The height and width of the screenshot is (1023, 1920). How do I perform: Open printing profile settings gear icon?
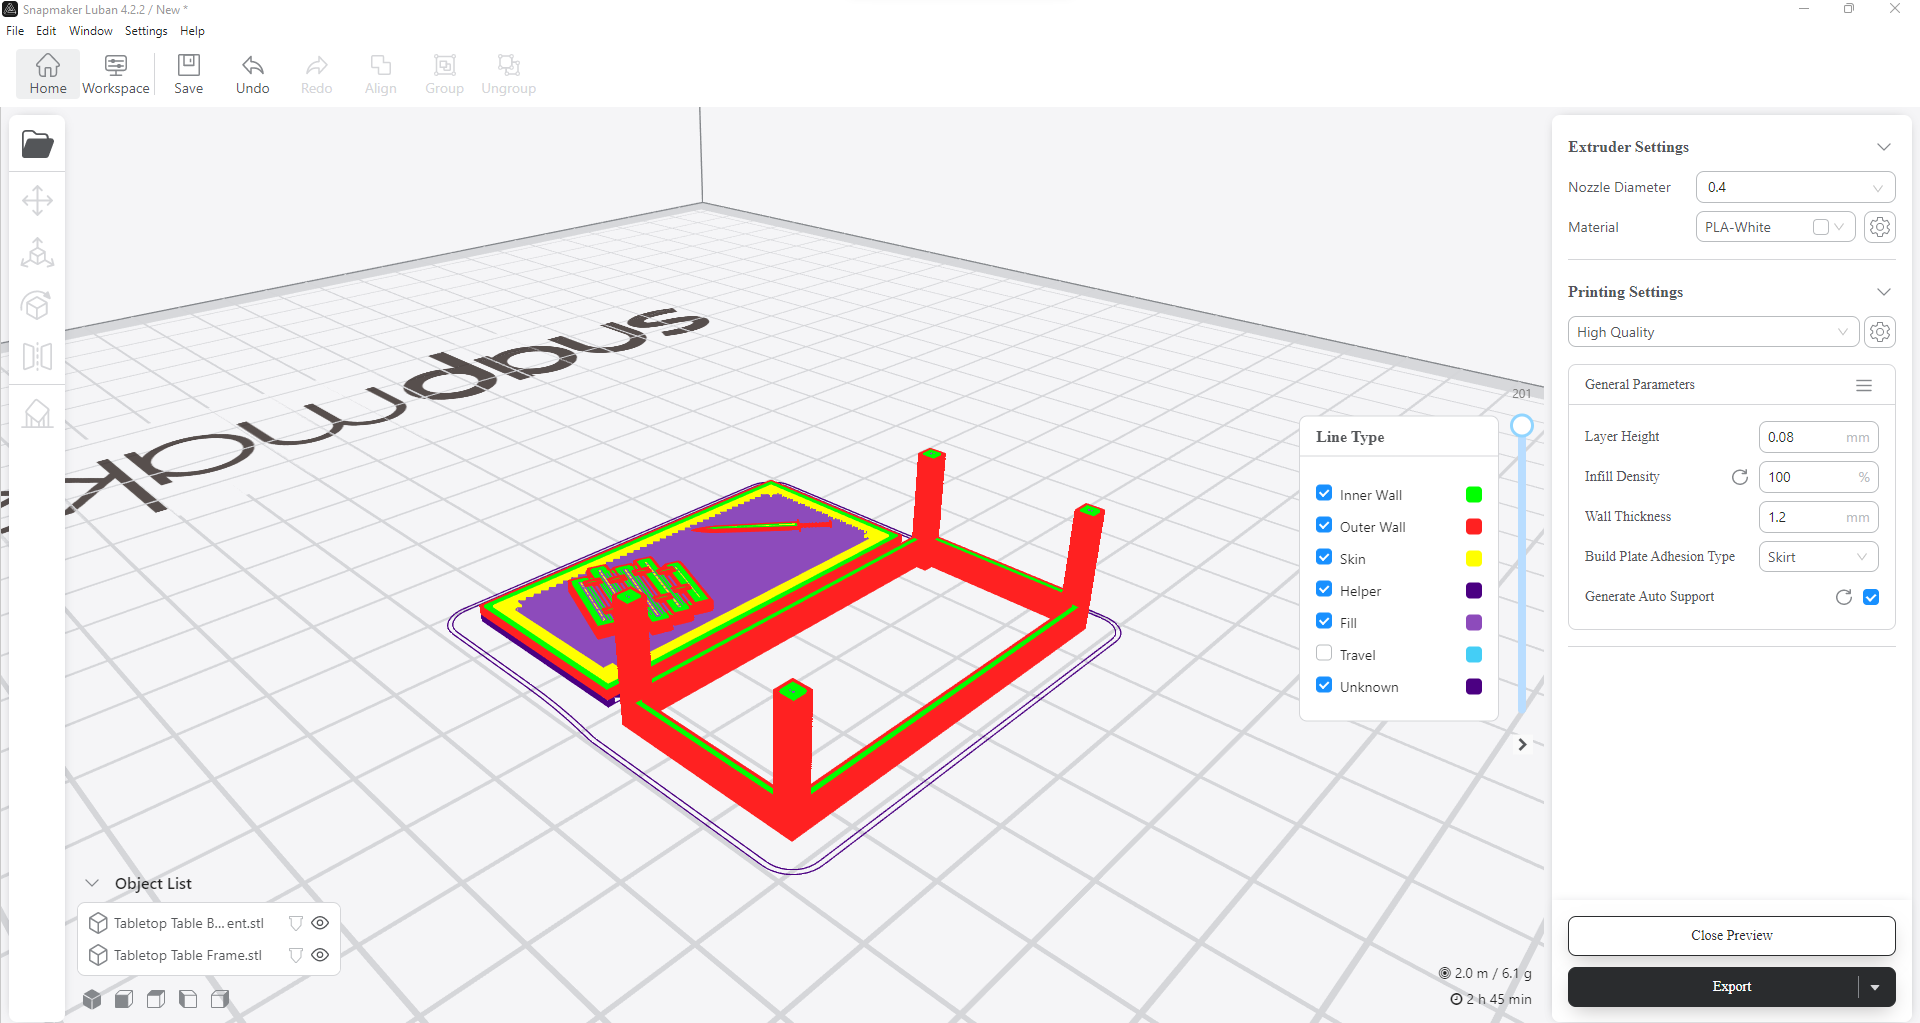point(1880,332)
